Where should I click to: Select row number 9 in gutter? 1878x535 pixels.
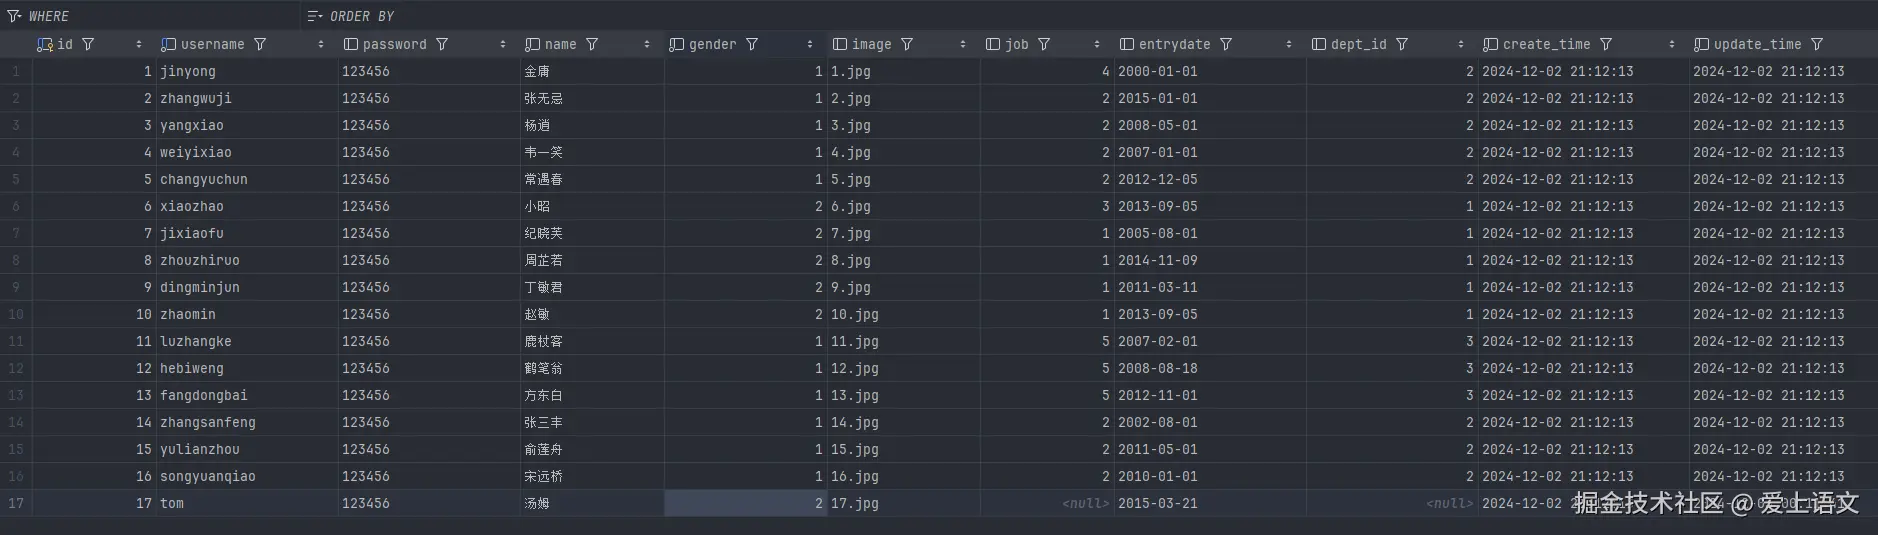[x=15, y=287]
